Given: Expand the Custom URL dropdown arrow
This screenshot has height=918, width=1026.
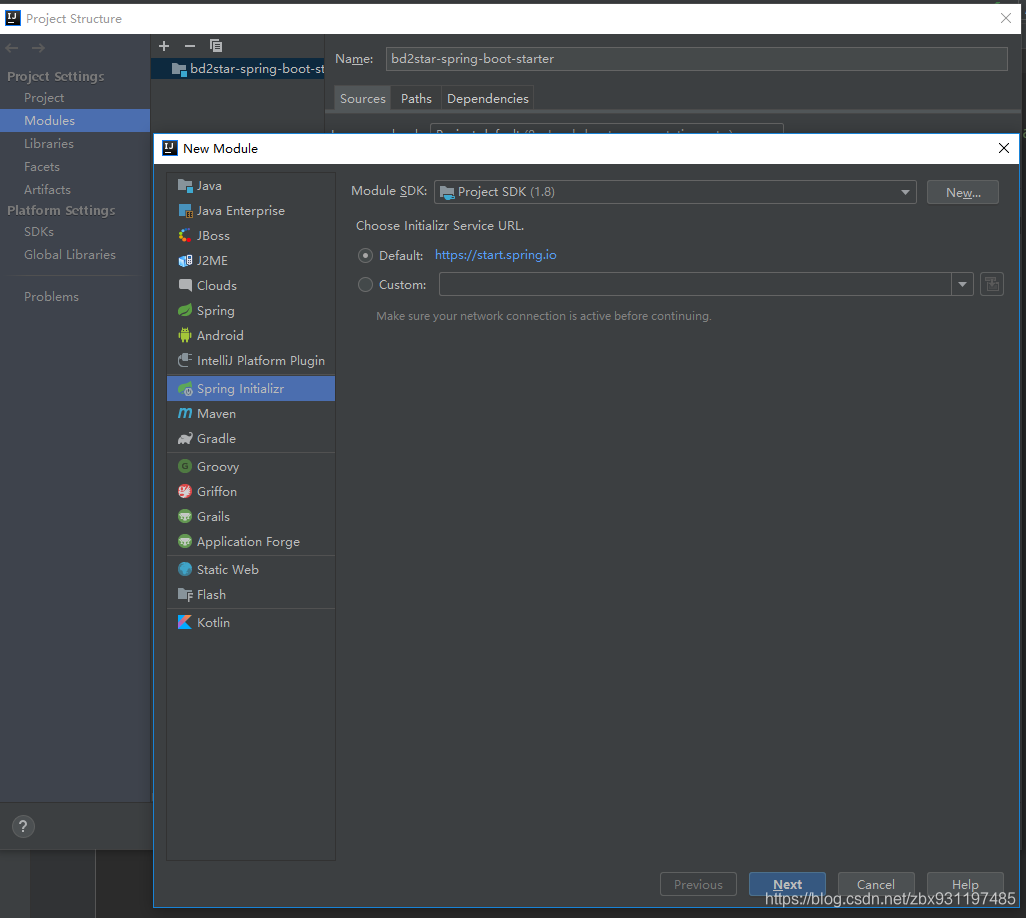Looking at the screenshot, I should (963, 284).
